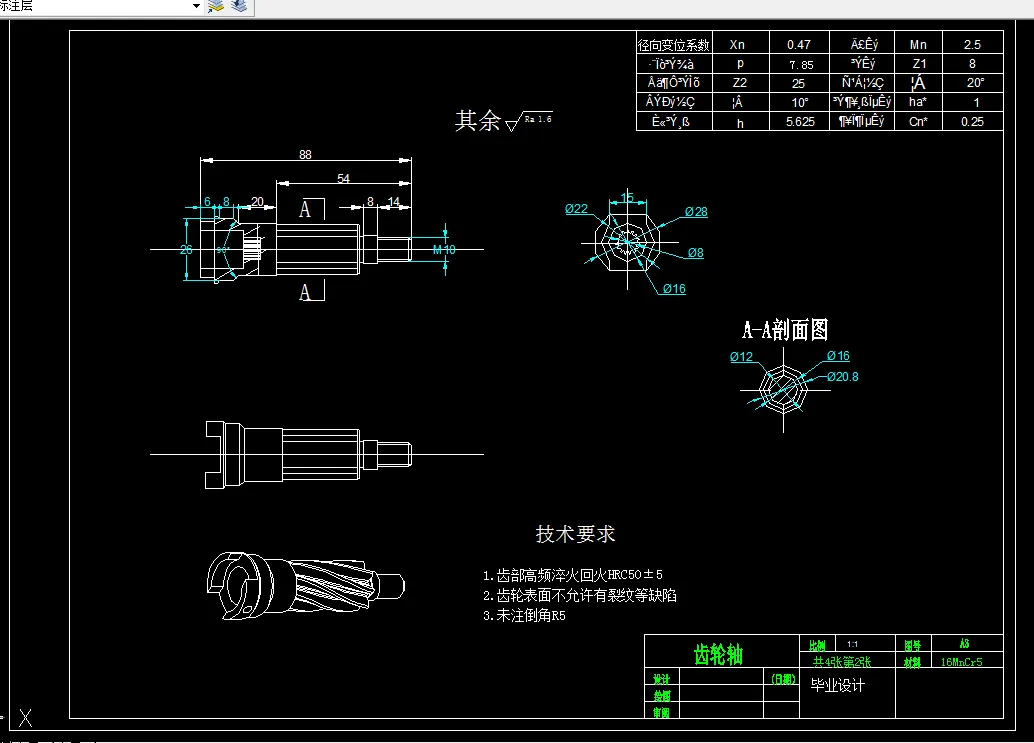
Task: Click the 比例 label in title block
Action: pos(817,645)
